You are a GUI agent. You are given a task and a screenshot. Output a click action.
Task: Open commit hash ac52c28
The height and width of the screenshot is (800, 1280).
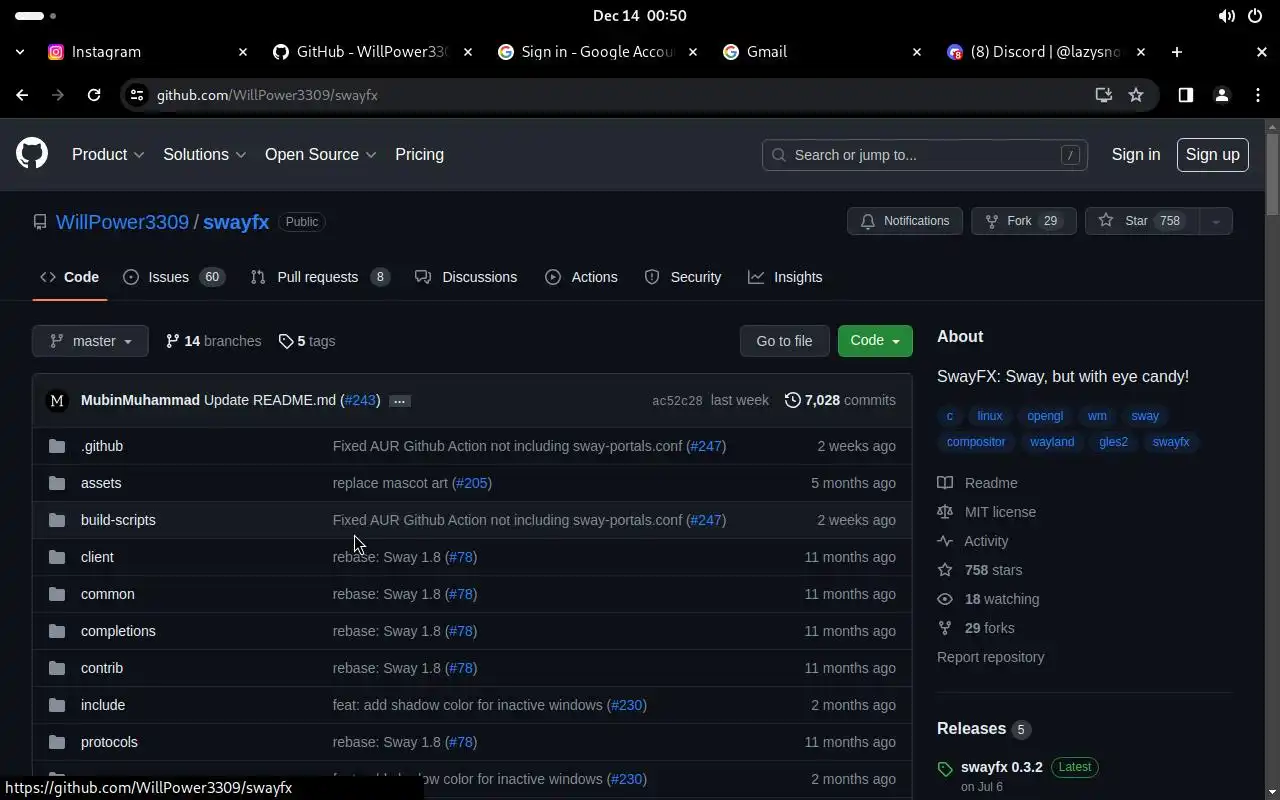pyautogui.click(x=677, y=401)
